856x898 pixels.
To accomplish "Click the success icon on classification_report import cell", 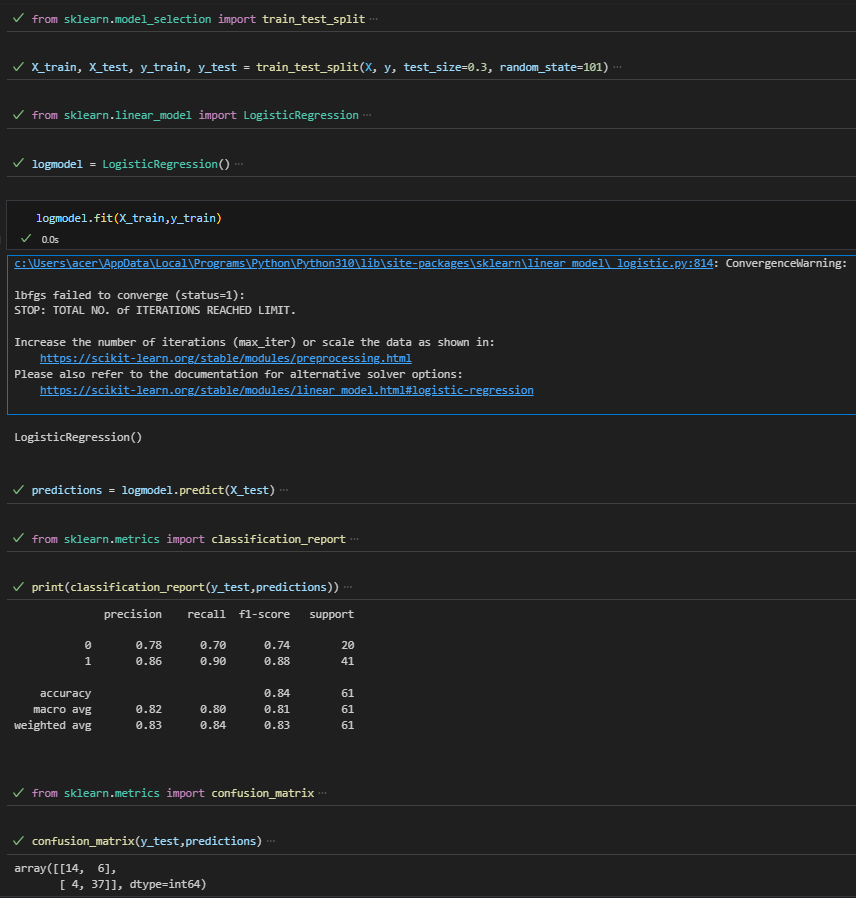I will [18, 538].
